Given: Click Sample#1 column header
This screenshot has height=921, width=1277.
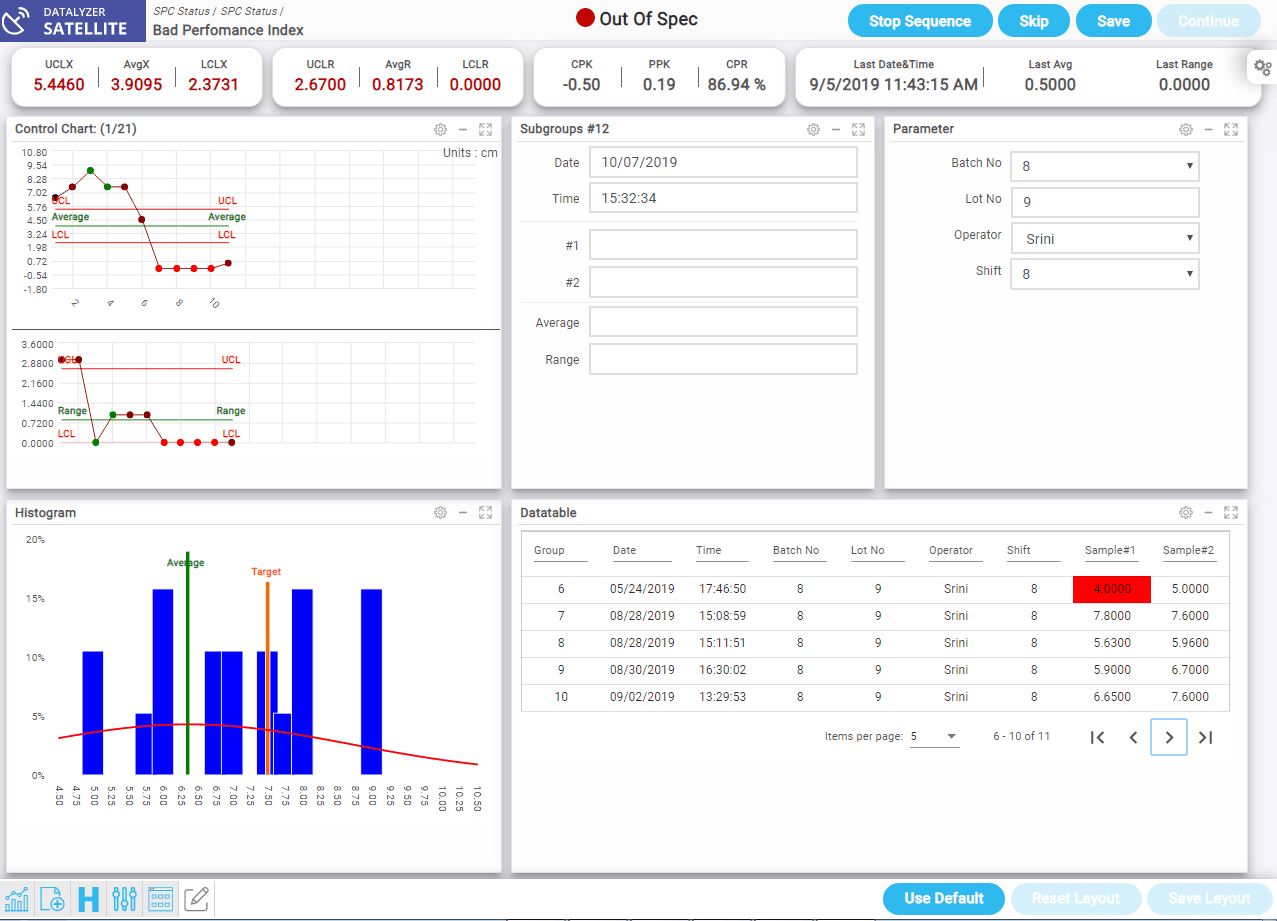Looking at the screenshot, I should click(1110, 550).
